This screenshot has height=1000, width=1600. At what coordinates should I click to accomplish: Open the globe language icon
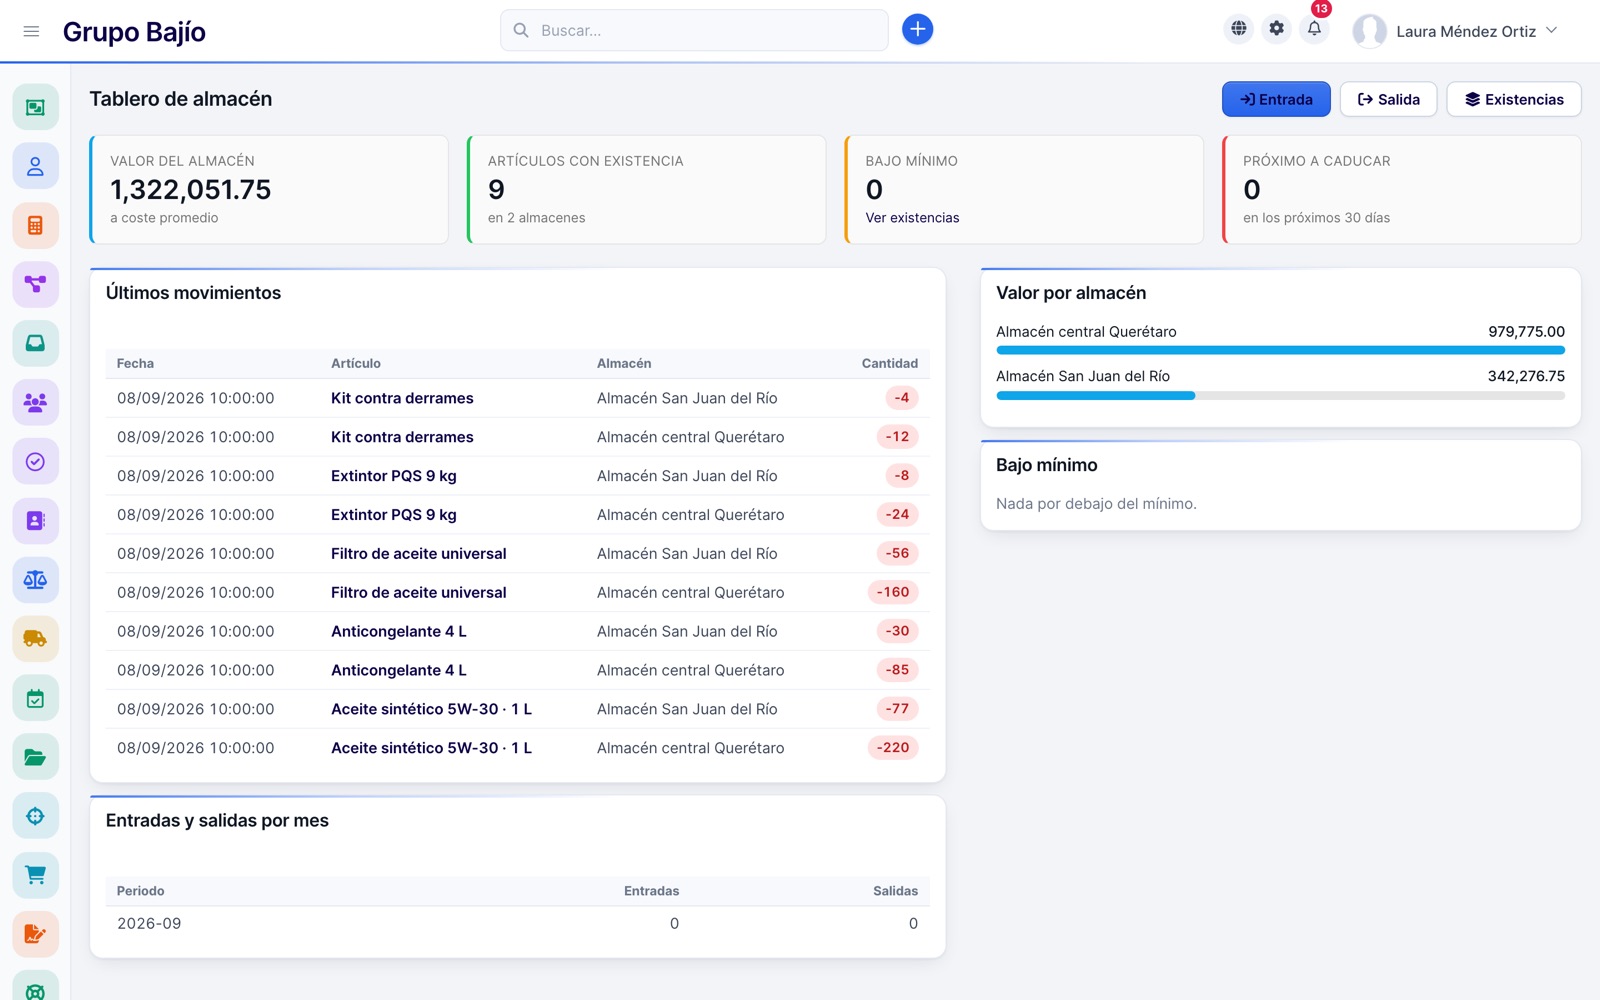[1239, 29]
